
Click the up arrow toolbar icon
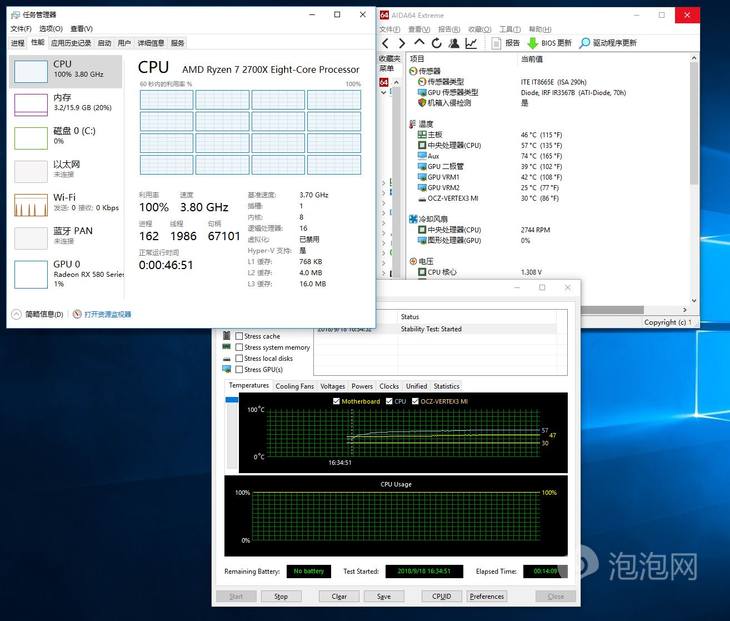[x=419, y=43]
